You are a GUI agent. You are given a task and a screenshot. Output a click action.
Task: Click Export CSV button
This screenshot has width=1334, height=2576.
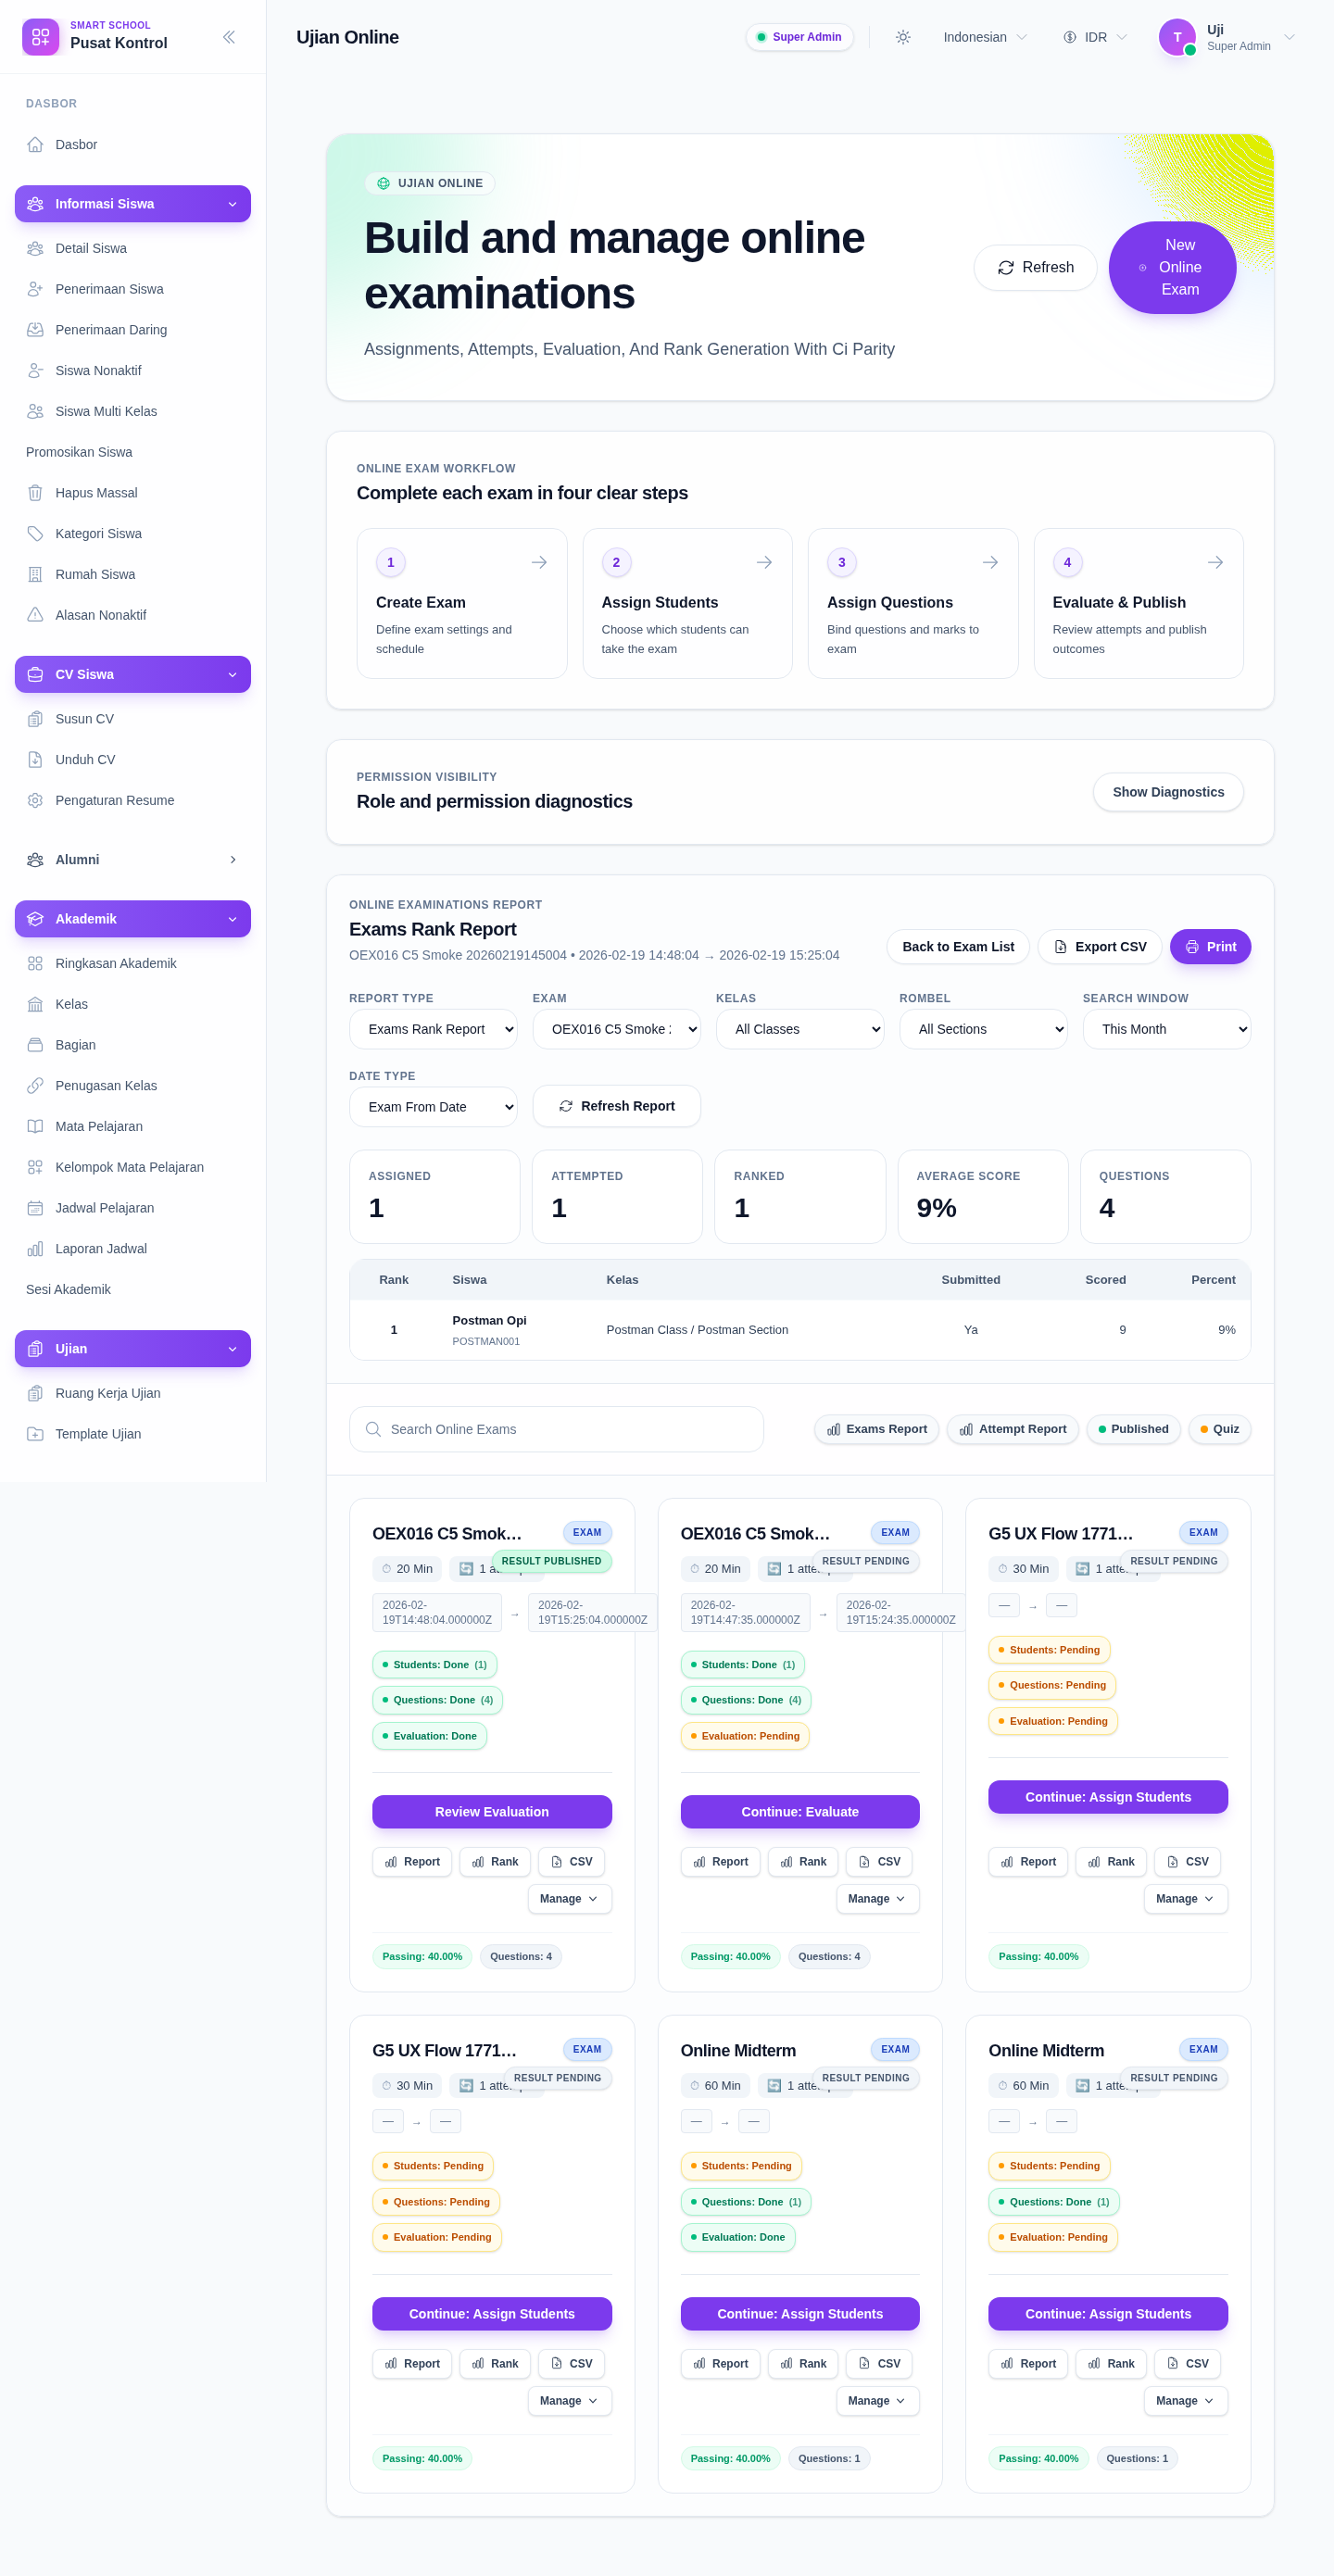pyautogui.click(x=1100, y=947)
